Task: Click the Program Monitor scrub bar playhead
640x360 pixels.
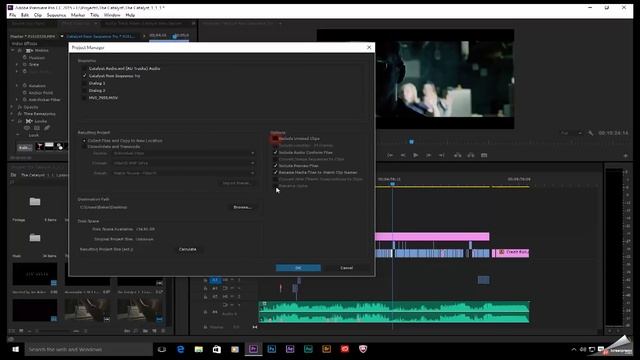Action: point(411,142)
